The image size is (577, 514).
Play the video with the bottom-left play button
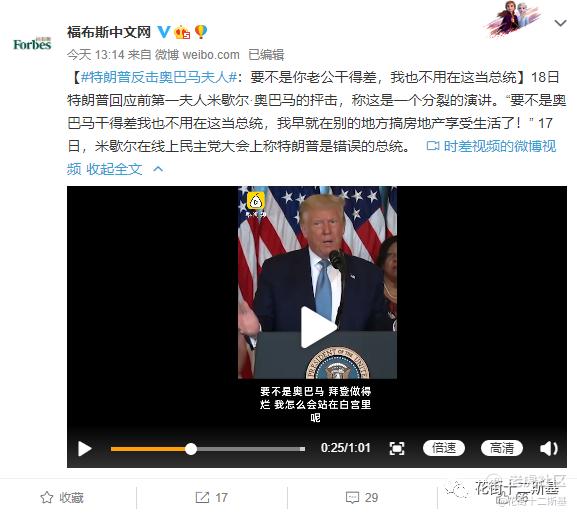[85, 449]
